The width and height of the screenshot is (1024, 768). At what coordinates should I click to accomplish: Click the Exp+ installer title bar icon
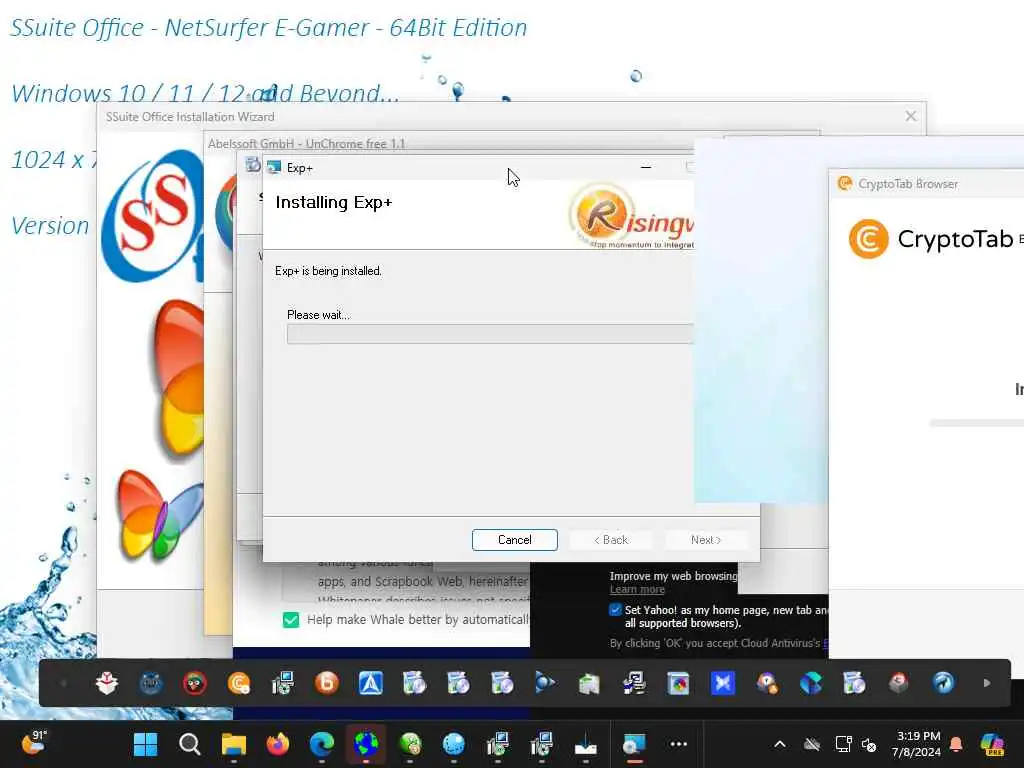click(274, 168)
